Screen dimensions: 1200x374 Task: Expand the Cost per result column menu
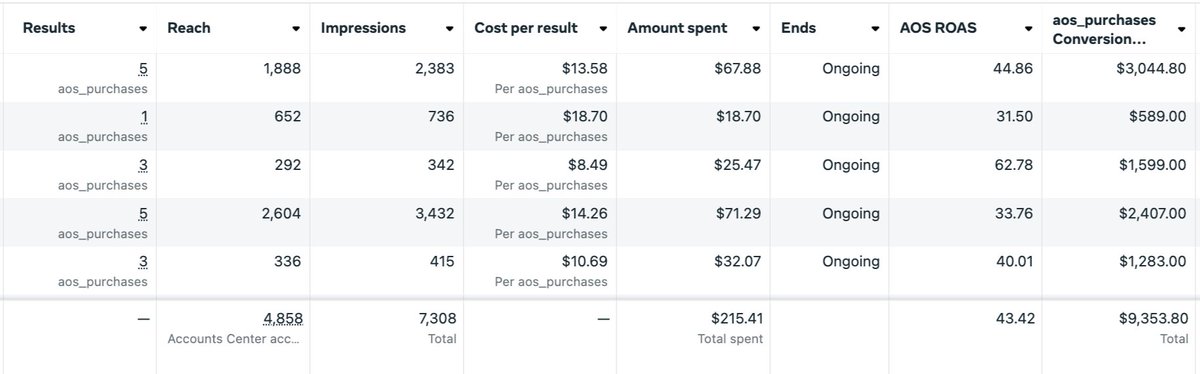click(x=603, y=29)
